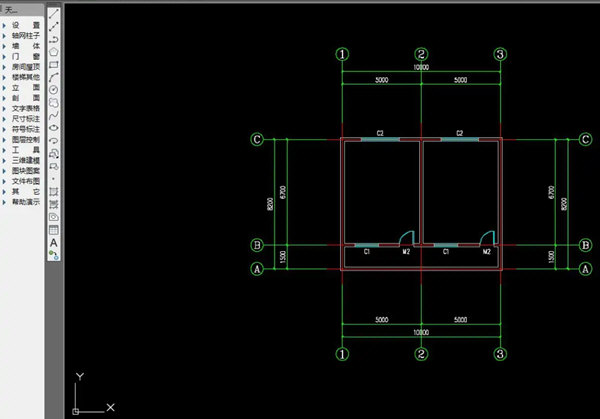Expand the 文字表格 menu arrow
Viewport: 600px width, 419px height.
pyautogui.click(x=4, y=109)
